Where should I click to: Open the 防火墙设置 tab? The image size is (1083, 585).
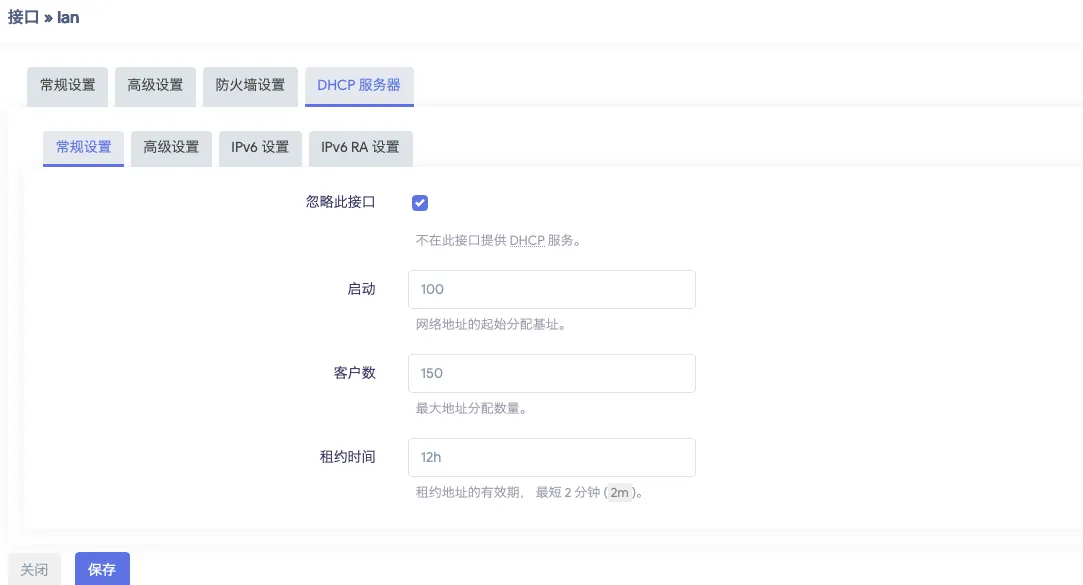(x=250, y=86)
